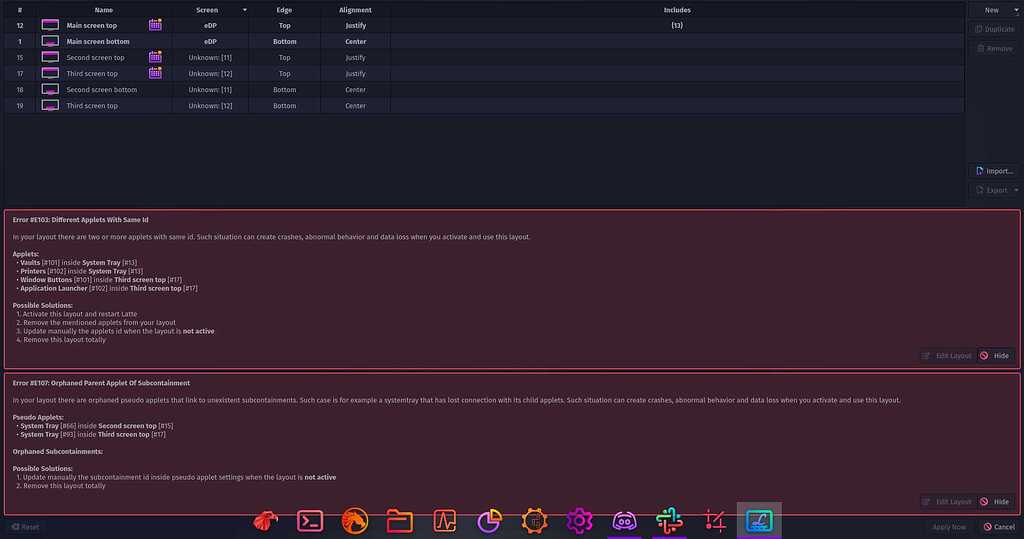Click the red bird icon in dock
1024x539 pixels.
(265, 520)
